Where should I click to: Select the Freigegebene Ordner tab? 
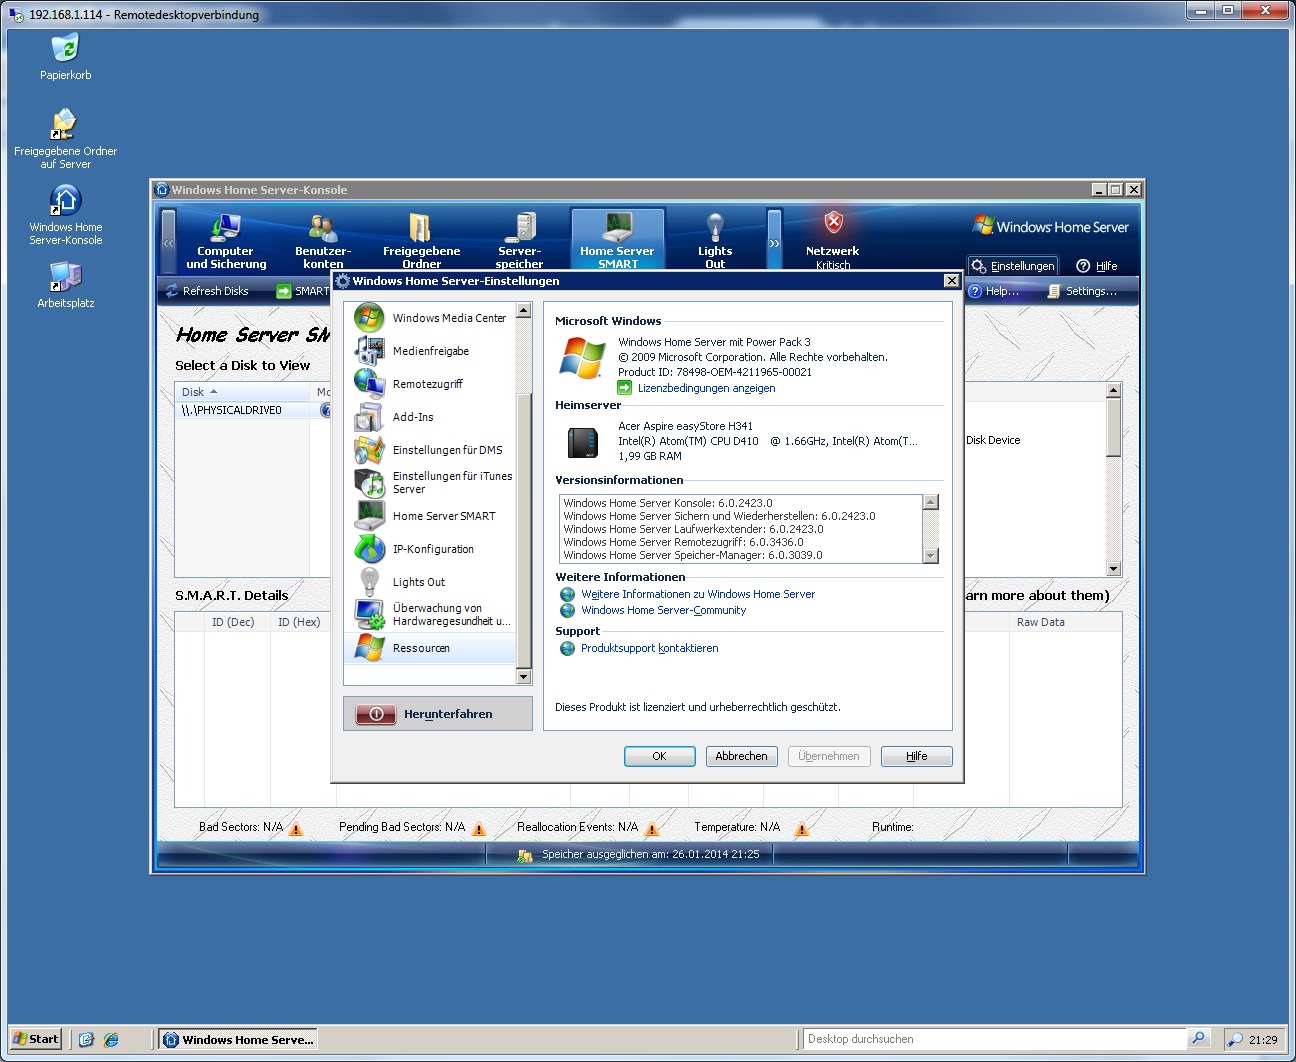coord(421,241)
